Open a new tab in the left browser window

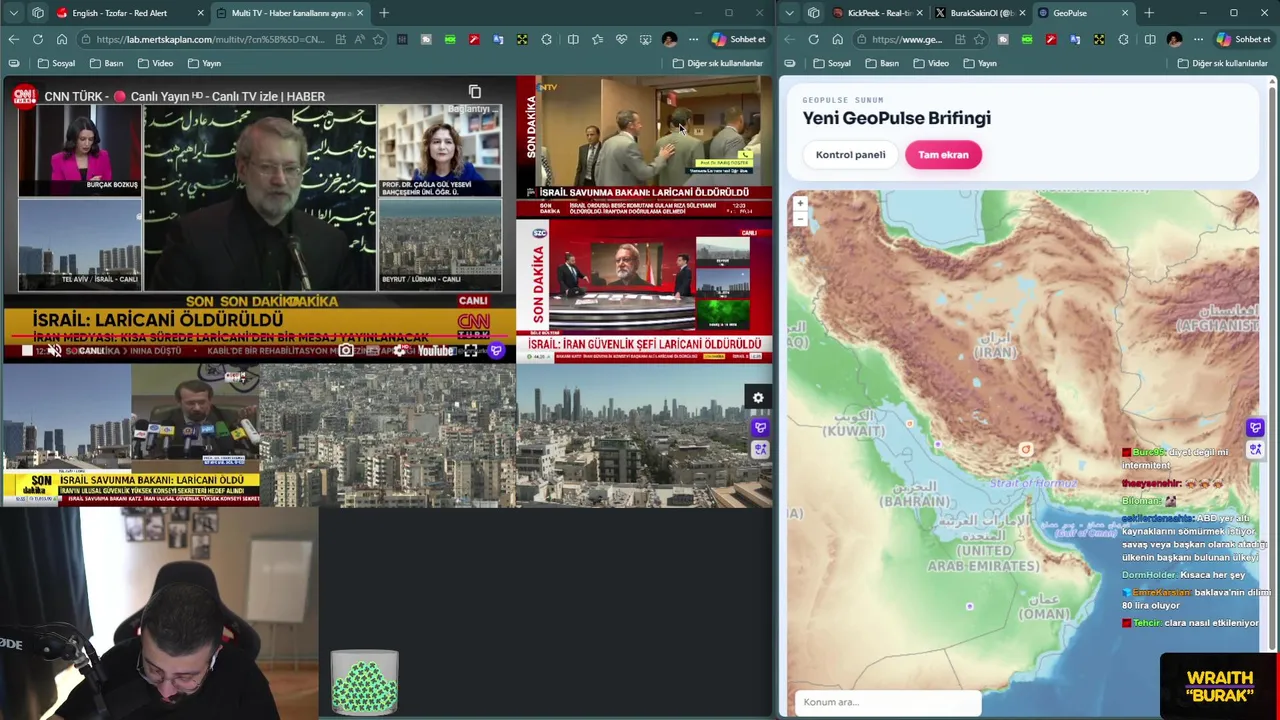click(x=384, y=13)
